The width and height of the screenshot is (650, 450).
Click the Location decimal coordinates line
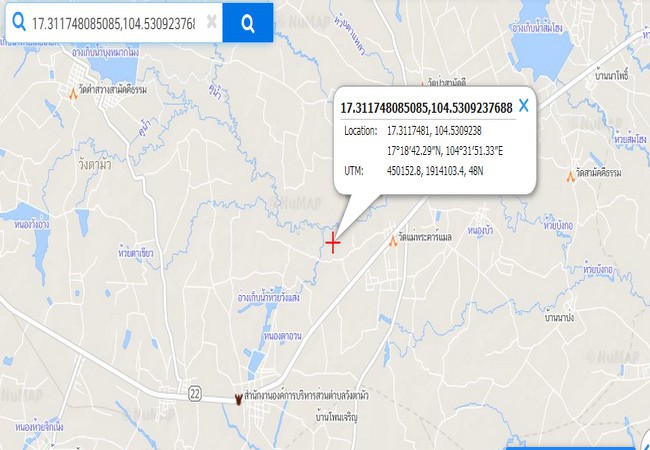[x=434, y=131]
